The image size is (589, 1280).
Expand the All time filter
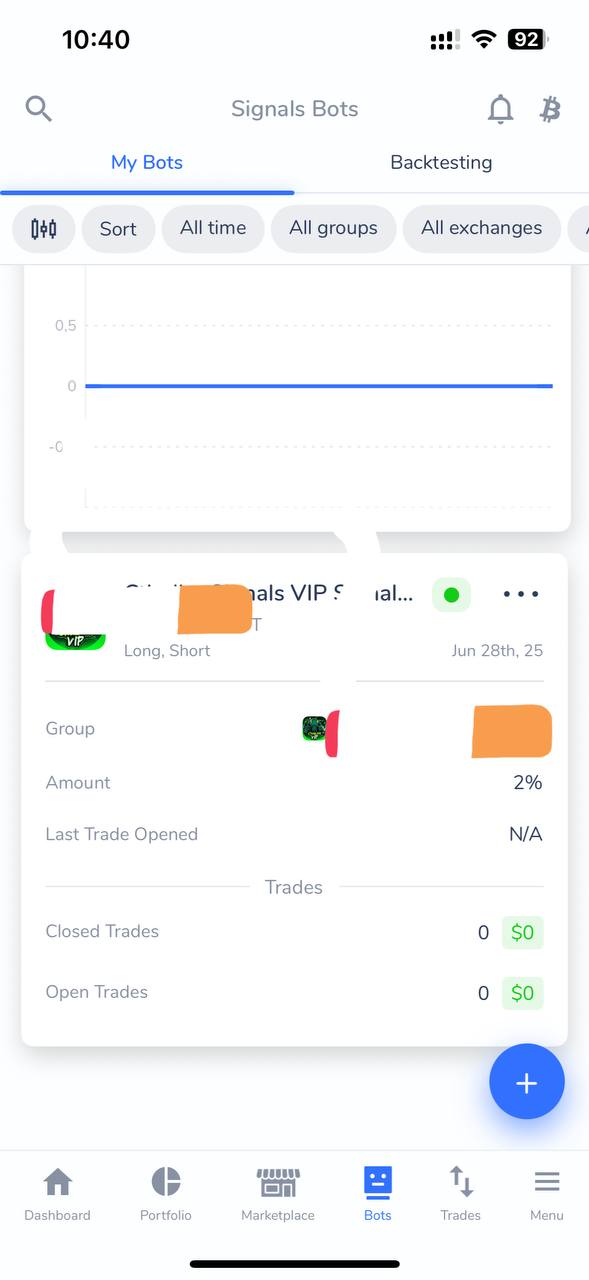click(213, 229)
